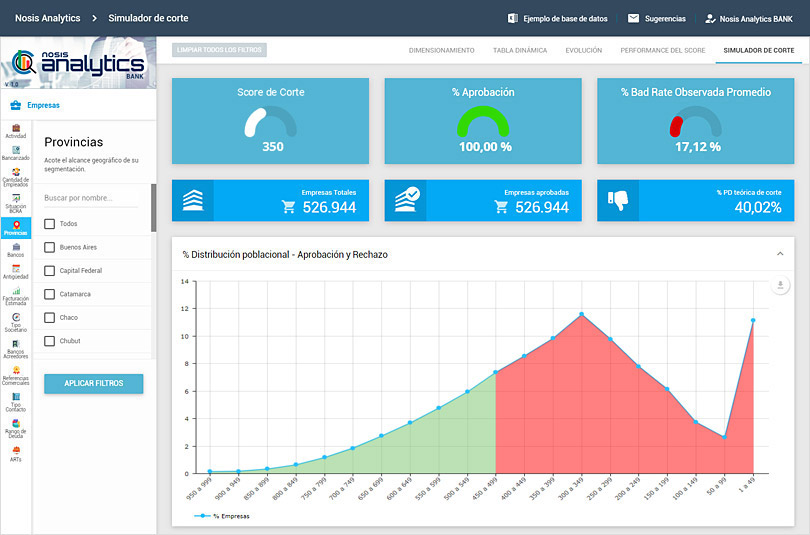810x535 pixels.
Task: Select the Simulador de Corte tab
Action: [759, 50]
